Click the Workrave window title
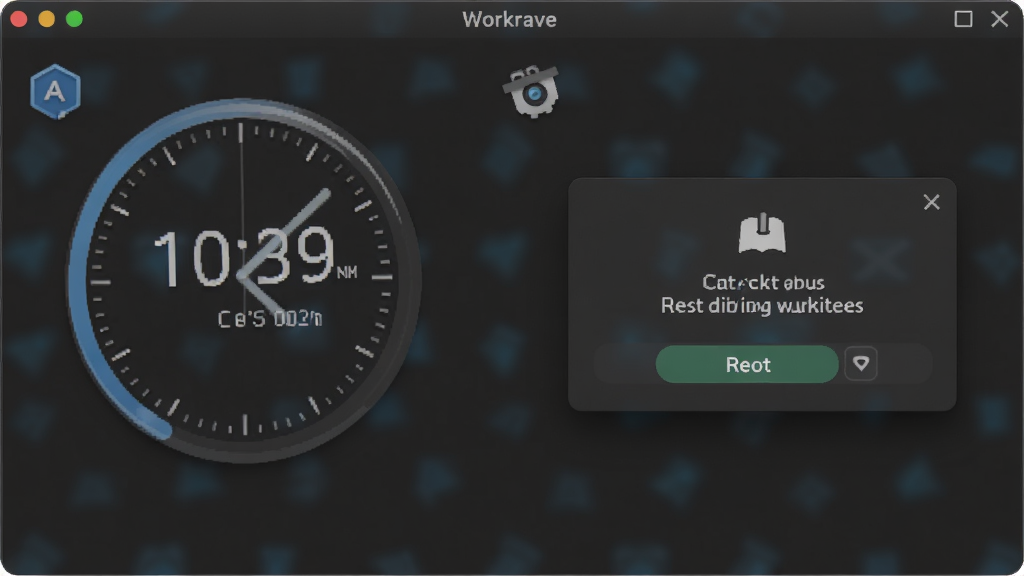The height and width of the screenshot is (576, 1024). pos(509,20)
